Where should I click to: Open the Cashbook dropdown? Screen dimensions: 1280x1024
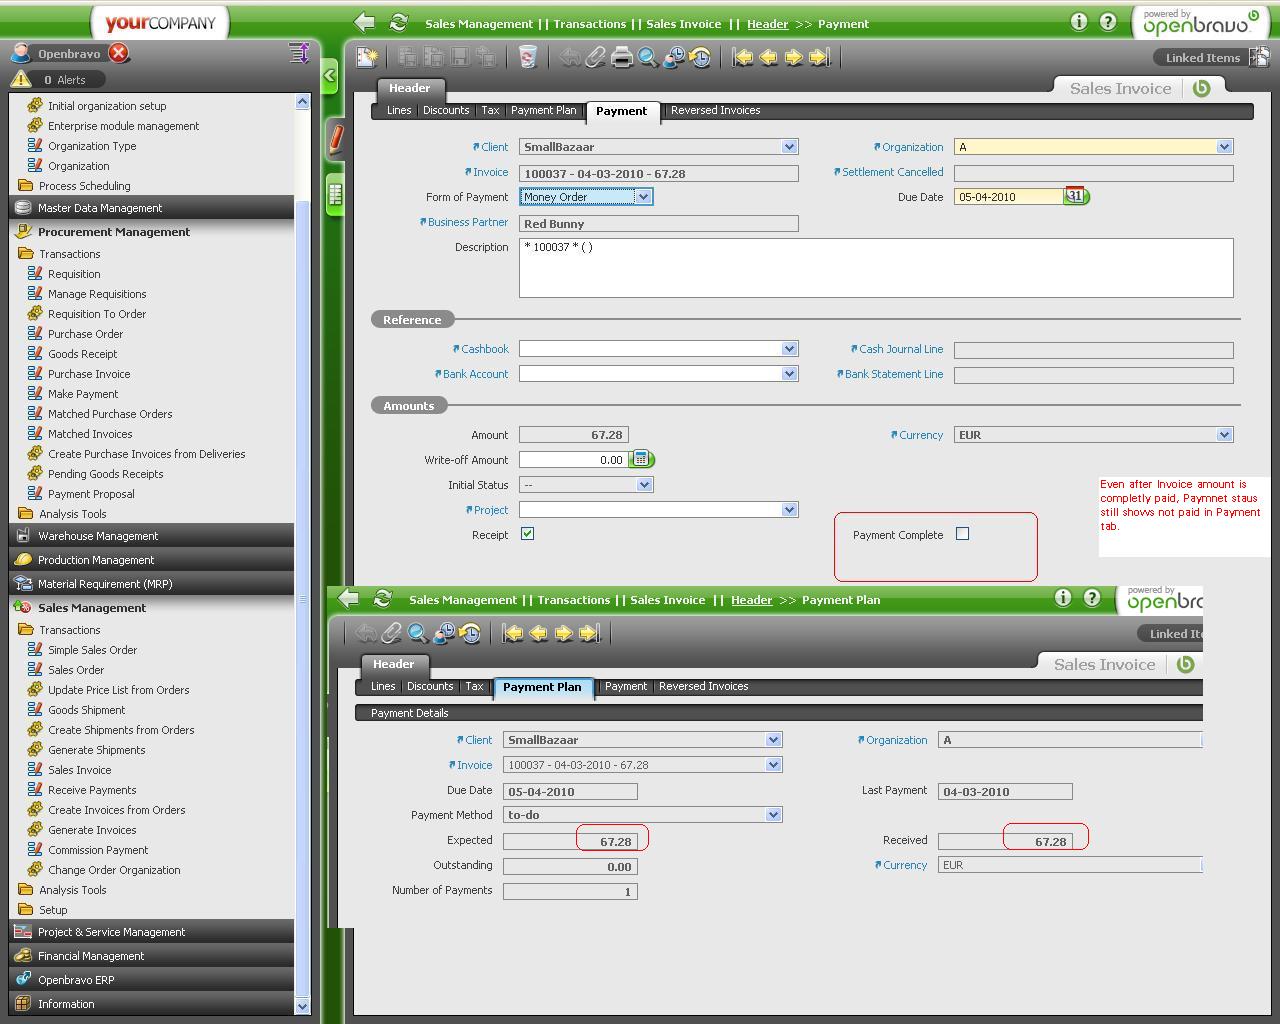coord(789,349)
